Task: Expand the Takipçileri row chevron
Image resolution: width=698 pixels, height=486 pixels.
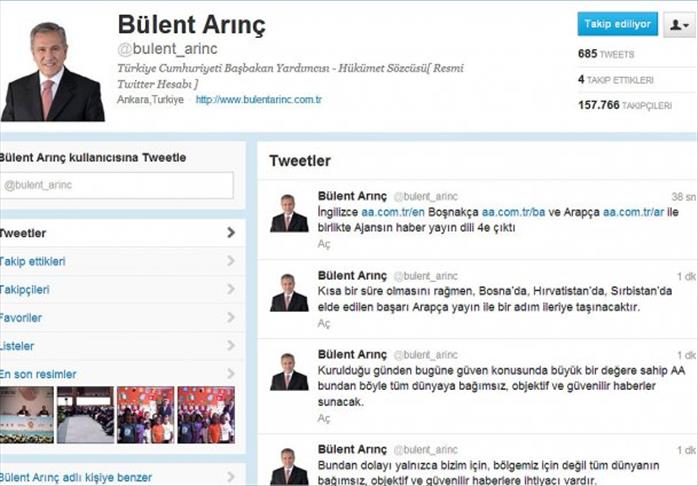Action: pos(231,289)
